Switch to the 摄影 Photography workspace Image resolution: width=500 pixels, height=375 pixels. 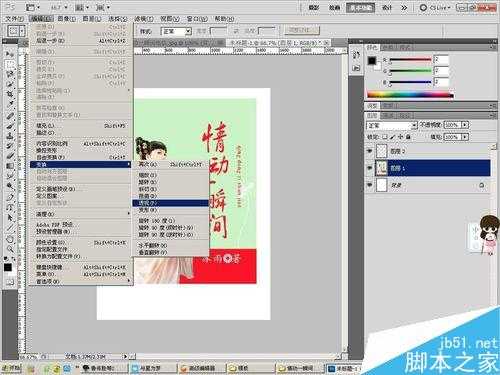point(313,7)
